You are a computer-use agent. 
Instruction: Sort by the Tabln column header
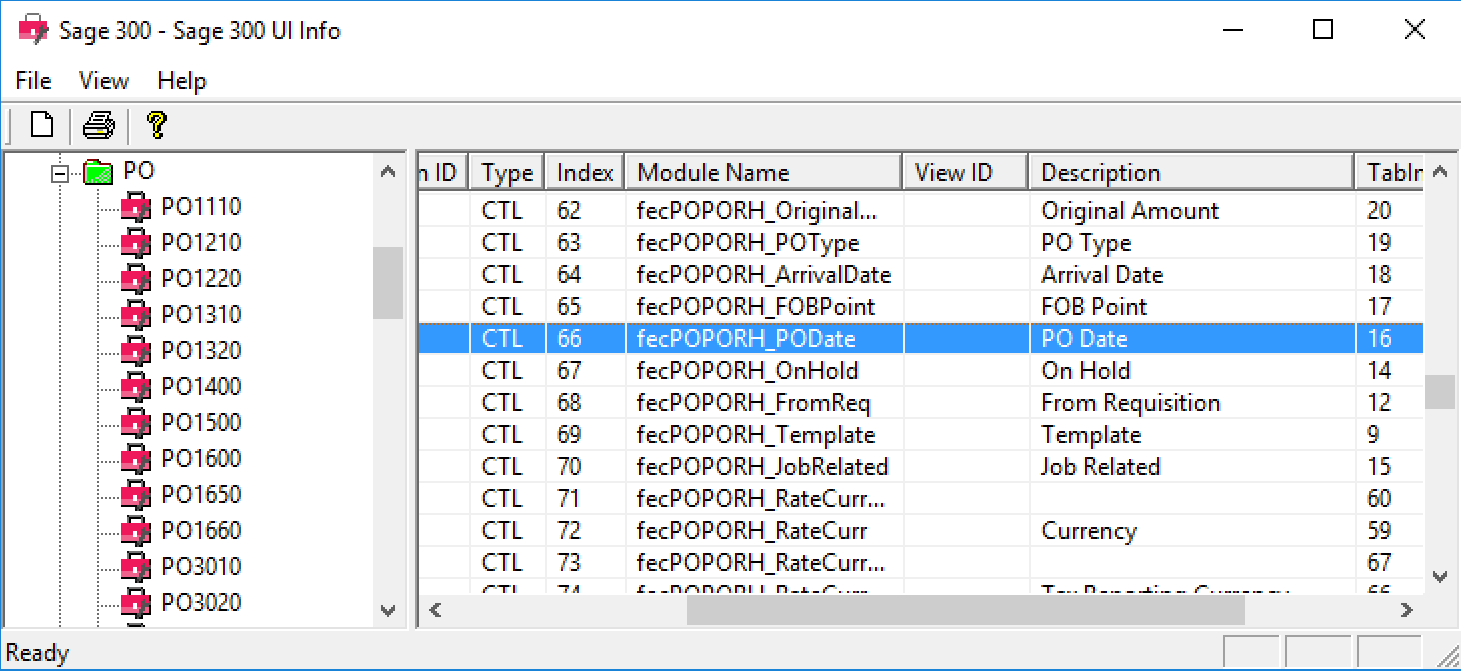(1390, 172)
